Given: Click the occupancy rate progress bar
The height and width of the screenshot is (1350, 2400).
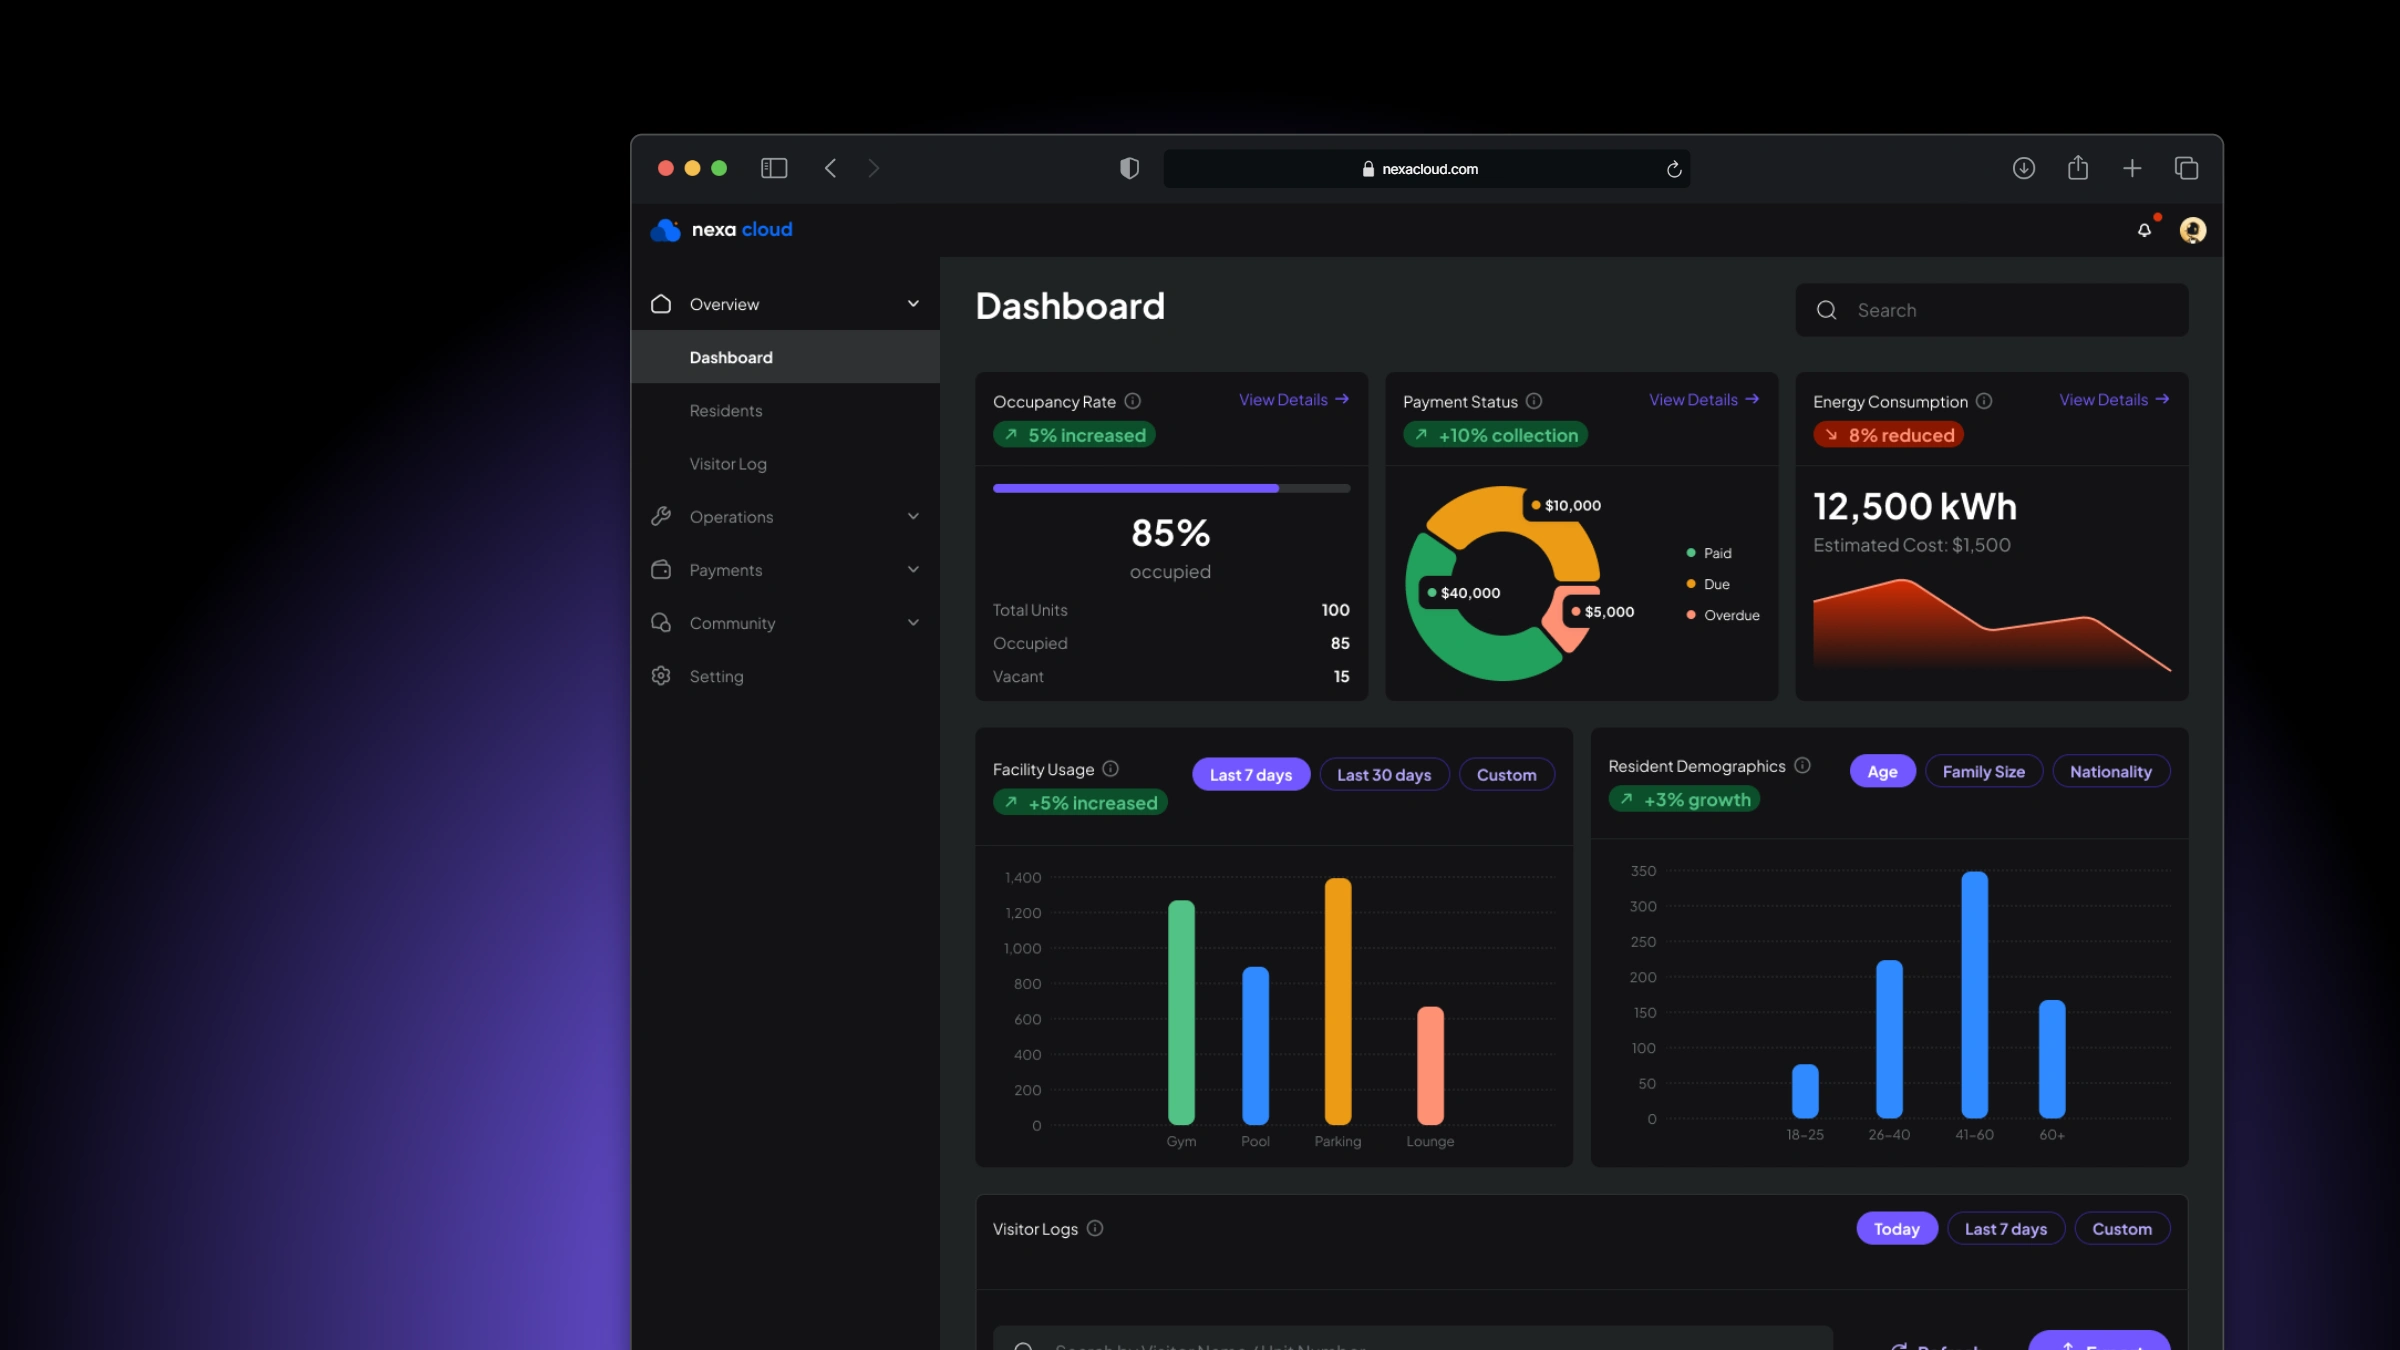Looking at the screenshot, I should 1171,488.
